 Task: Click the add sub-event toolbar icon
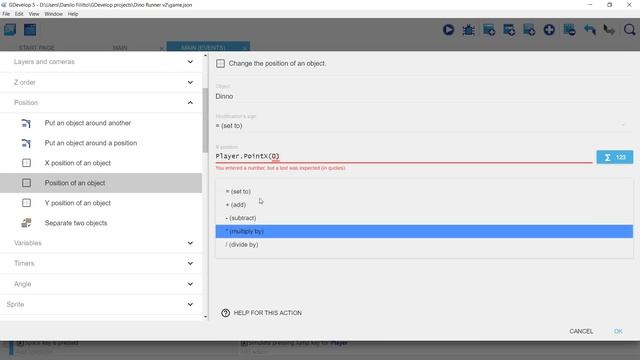coord(509,30)
